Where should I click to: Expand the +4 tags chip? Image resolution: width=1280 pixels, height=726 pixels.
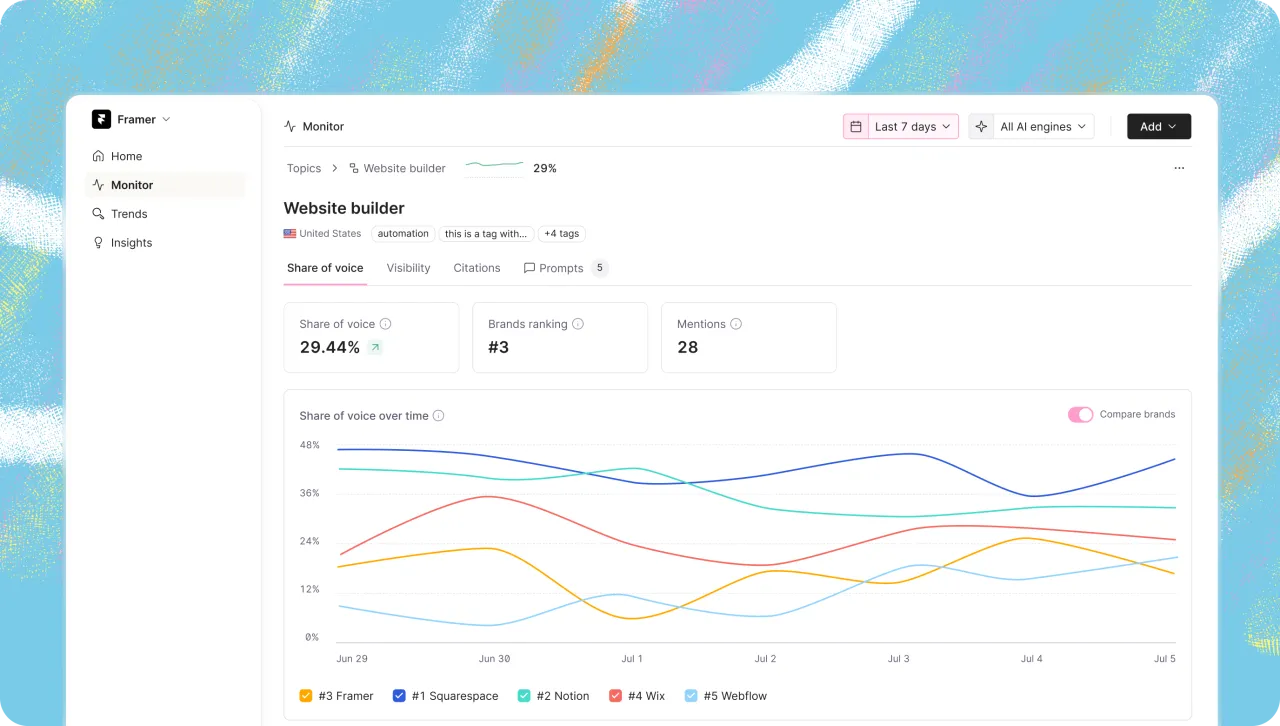pos(562,234)
